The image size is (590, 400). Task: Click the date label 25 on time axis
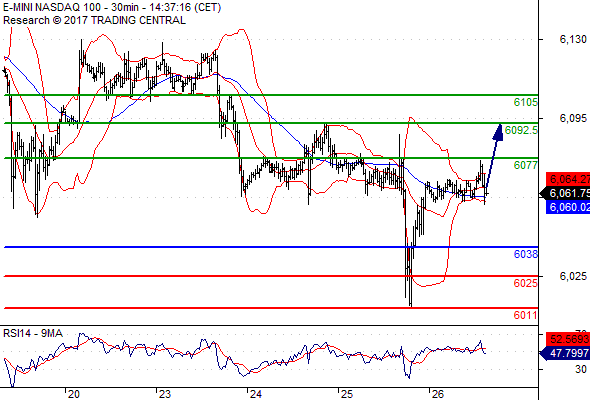(347, 394)
